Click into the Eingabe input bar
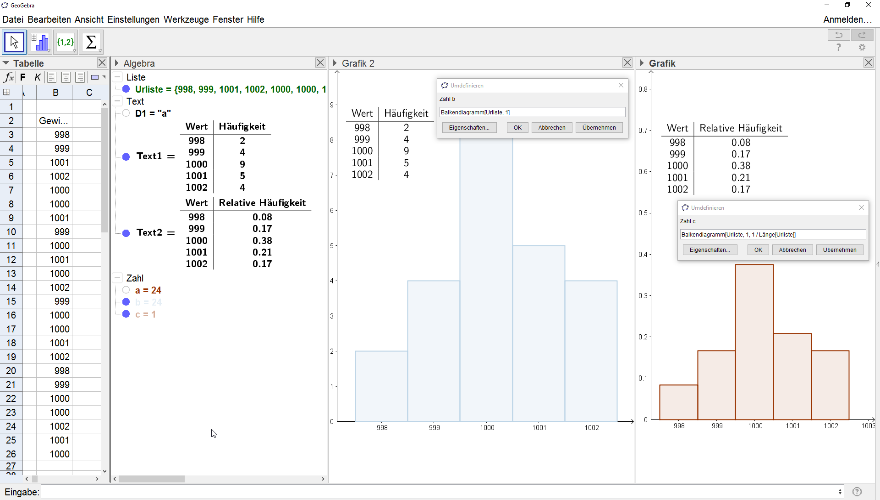The image size is (880, 500). tap(439, 492)
